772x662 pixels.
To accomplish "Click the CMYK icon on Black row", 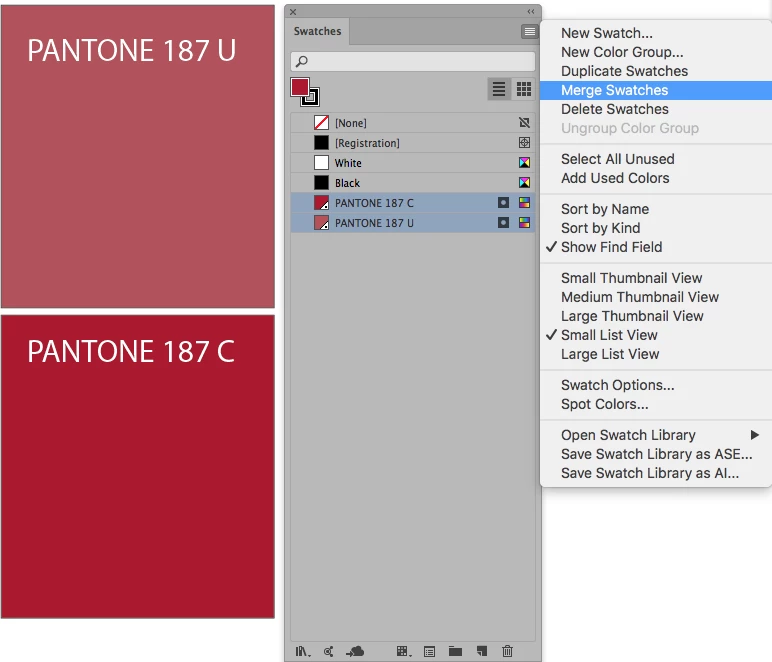I will [524, 183].
